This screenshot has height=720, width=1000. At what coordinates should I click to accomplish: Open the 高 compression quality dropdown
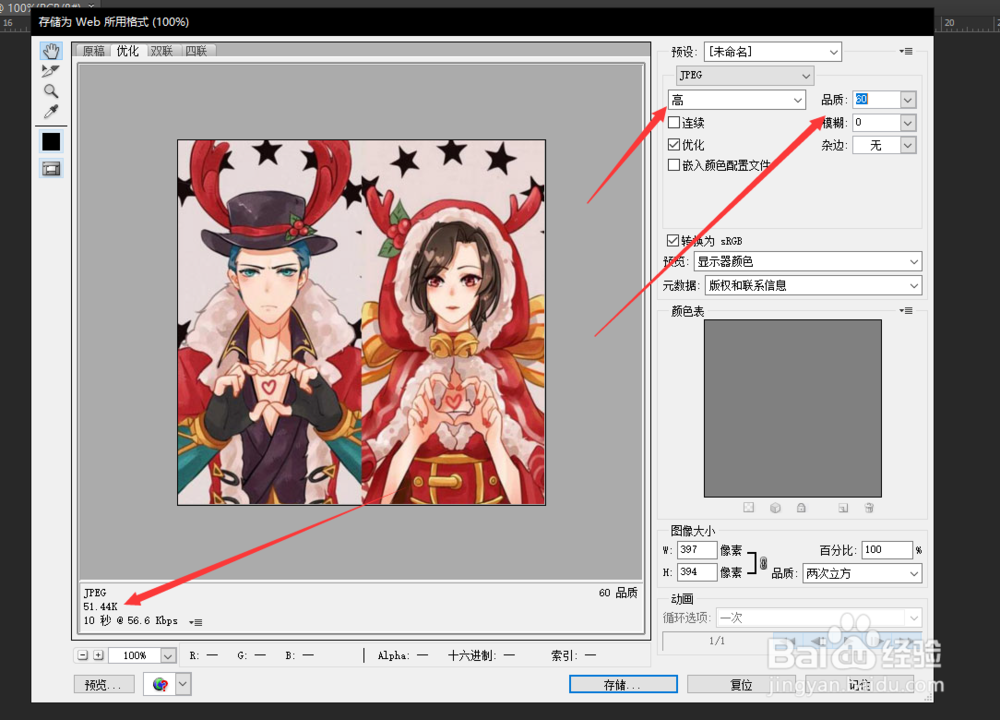[x=737, y=99]
